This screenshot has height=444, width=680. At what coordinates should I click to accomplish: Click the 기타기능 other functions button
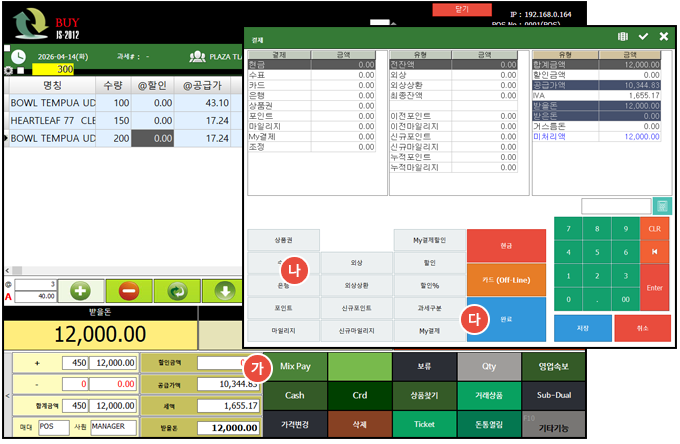553,424
